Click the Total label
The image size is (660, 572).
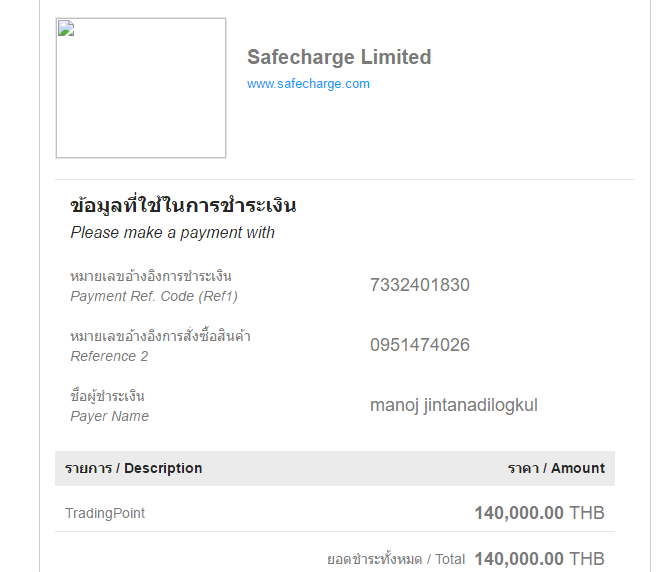[396, 559]
